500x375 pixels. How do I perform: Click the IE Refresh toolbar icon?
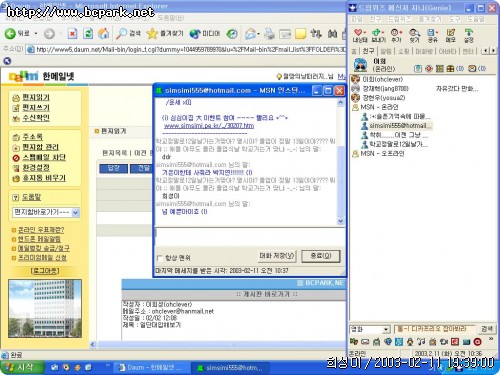pos(88,33)
